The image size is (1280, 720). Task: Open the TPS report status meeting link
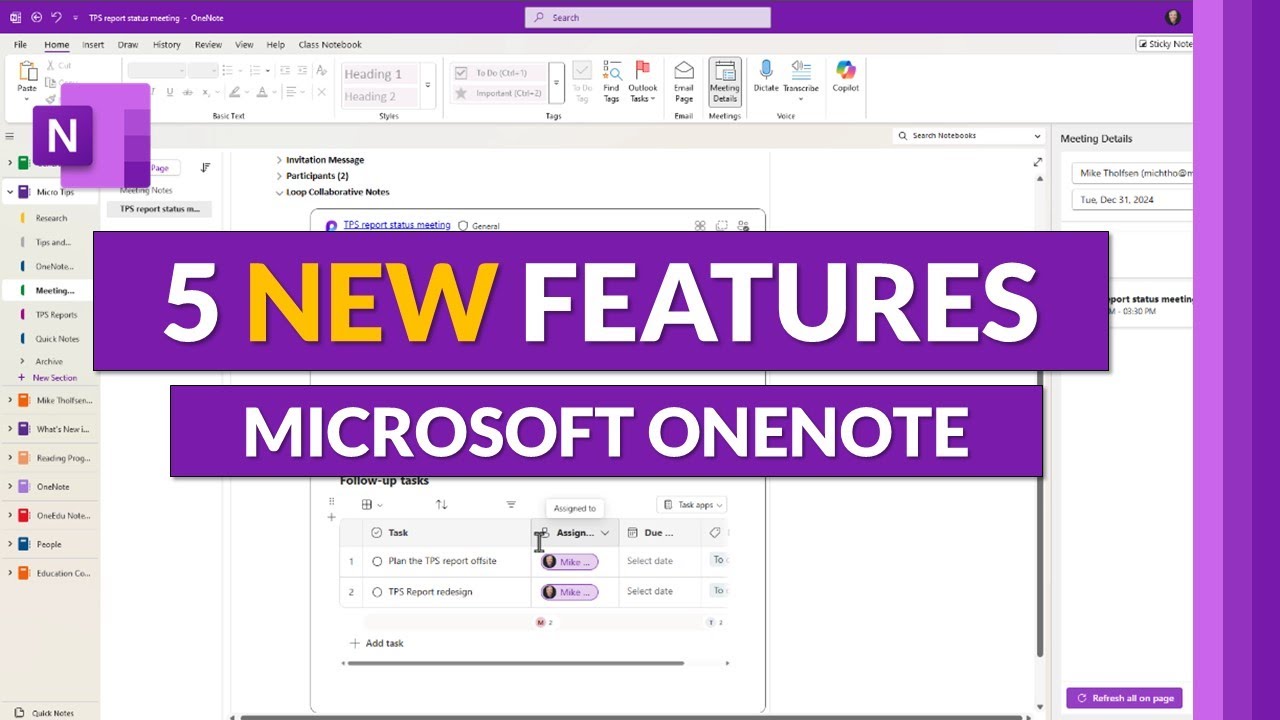point(397,225)
